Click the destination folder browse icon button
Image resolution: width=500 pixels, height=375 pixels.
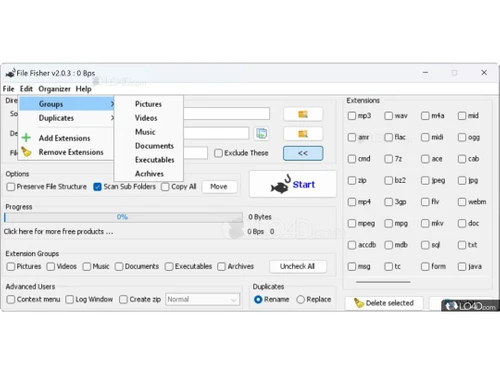click(x=303, y=134)
